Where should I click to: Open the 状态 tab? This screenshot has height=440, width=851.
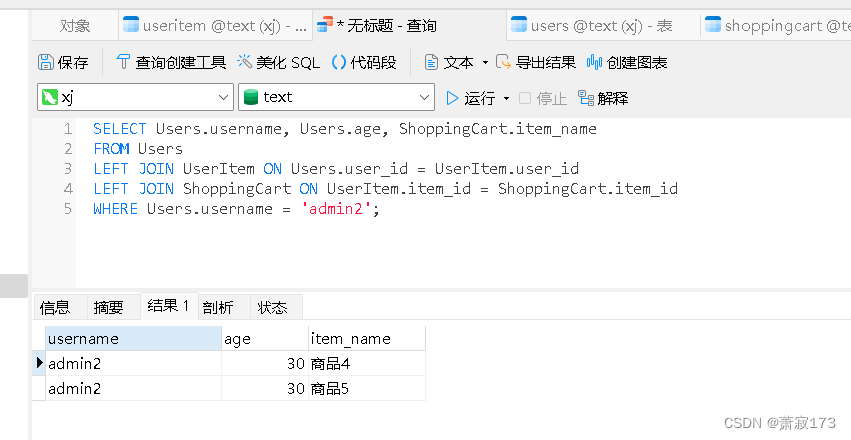277,307
